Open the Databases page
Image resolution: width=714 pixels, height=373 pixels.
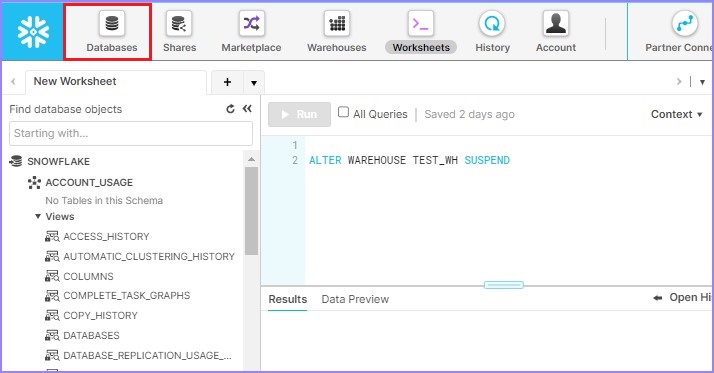[x=112, y=32]
